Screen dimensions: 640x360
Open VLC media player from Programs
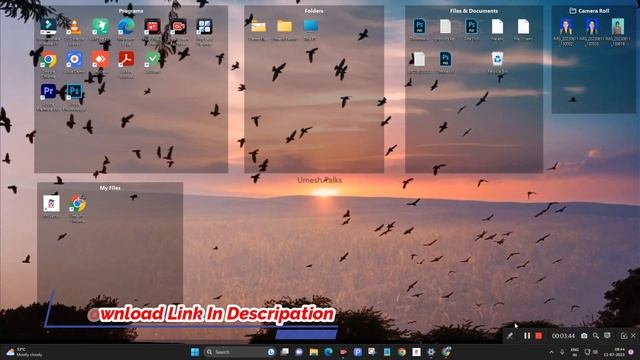click(74, 27)
